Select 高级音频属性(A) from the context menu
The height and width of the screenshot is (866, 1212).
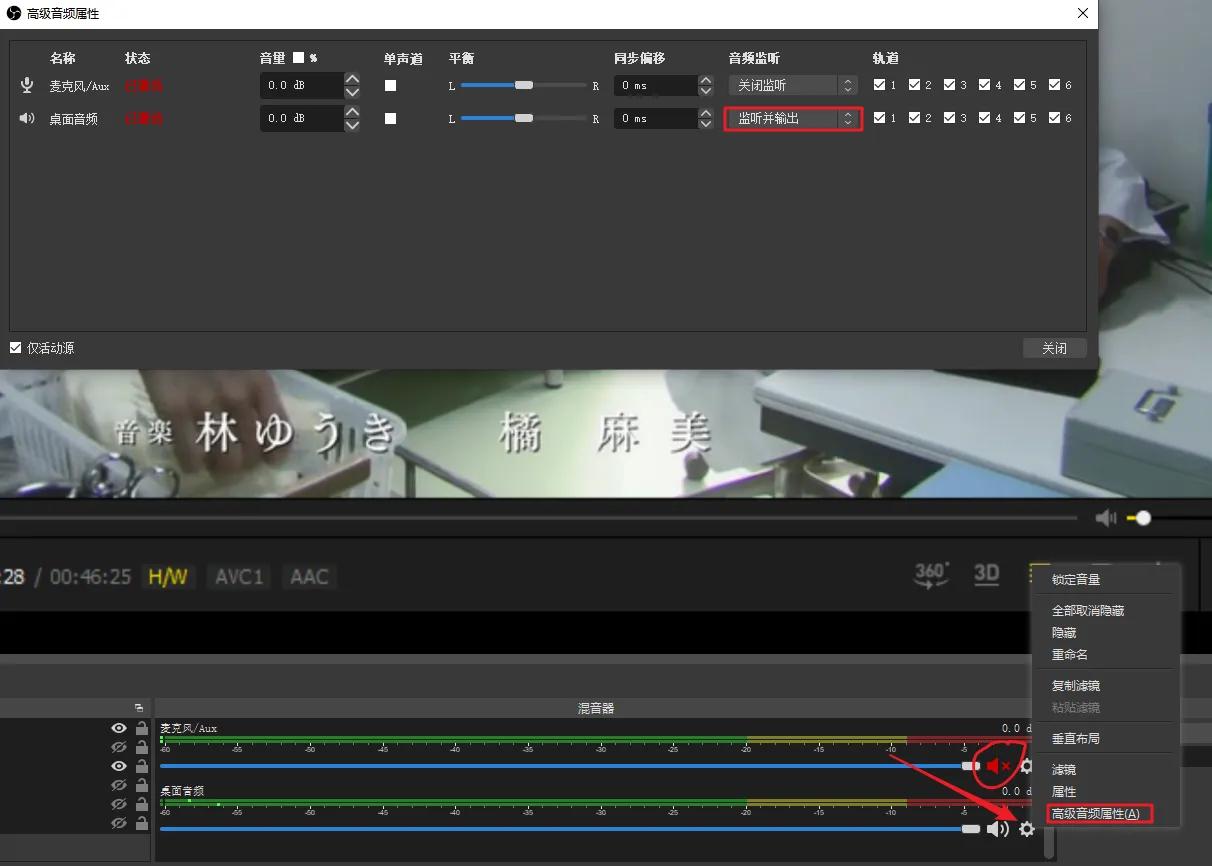coord(1095,813)
